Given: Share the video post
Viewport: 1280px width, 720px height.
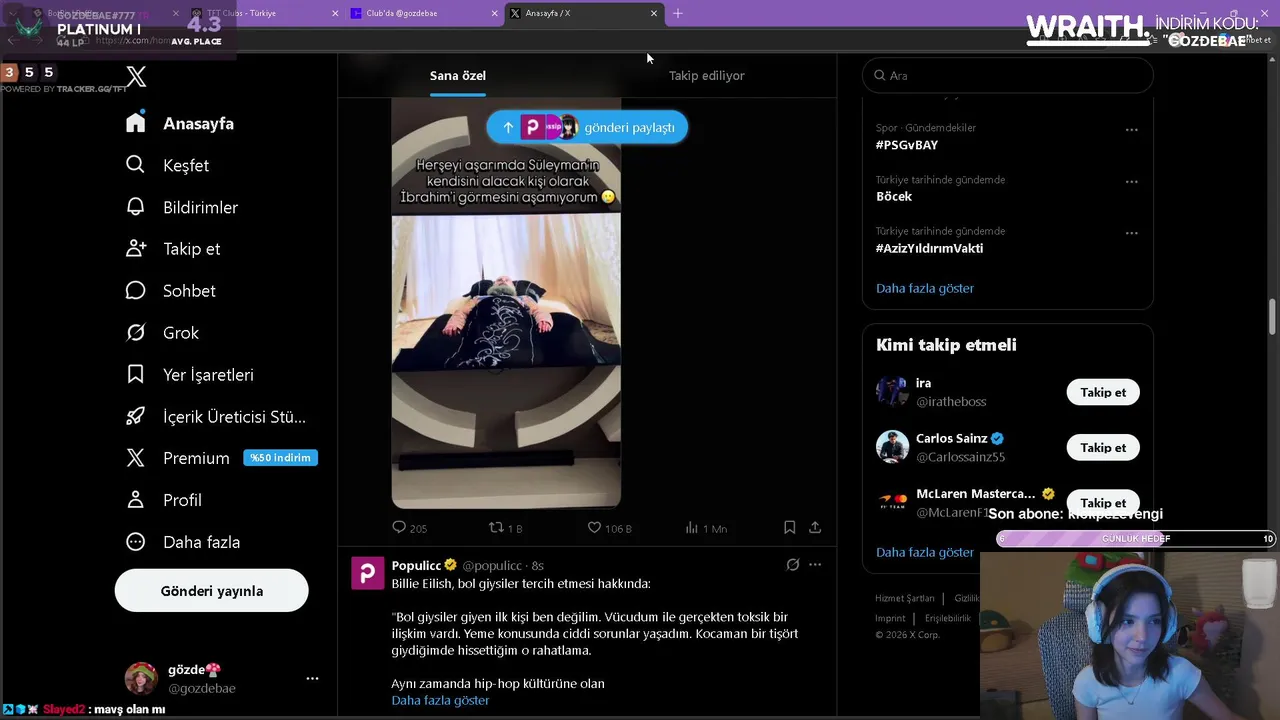Looking at the screenshot, I should (815, 527).
